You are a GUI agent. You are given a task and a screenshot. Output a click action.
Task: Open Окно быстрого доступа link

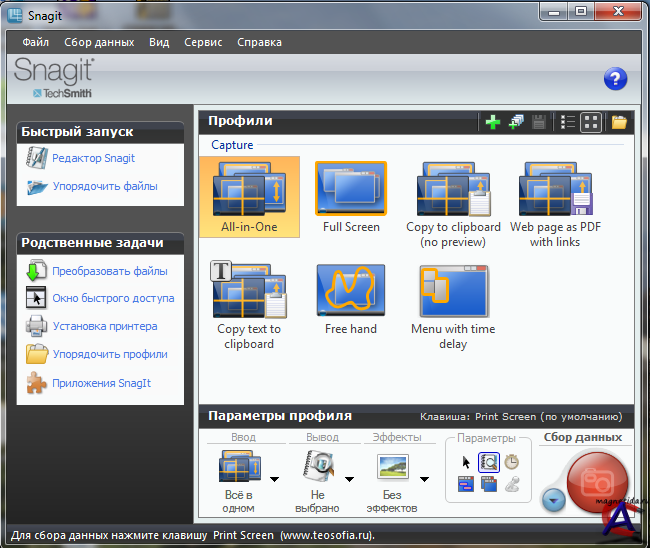point(113,298)
